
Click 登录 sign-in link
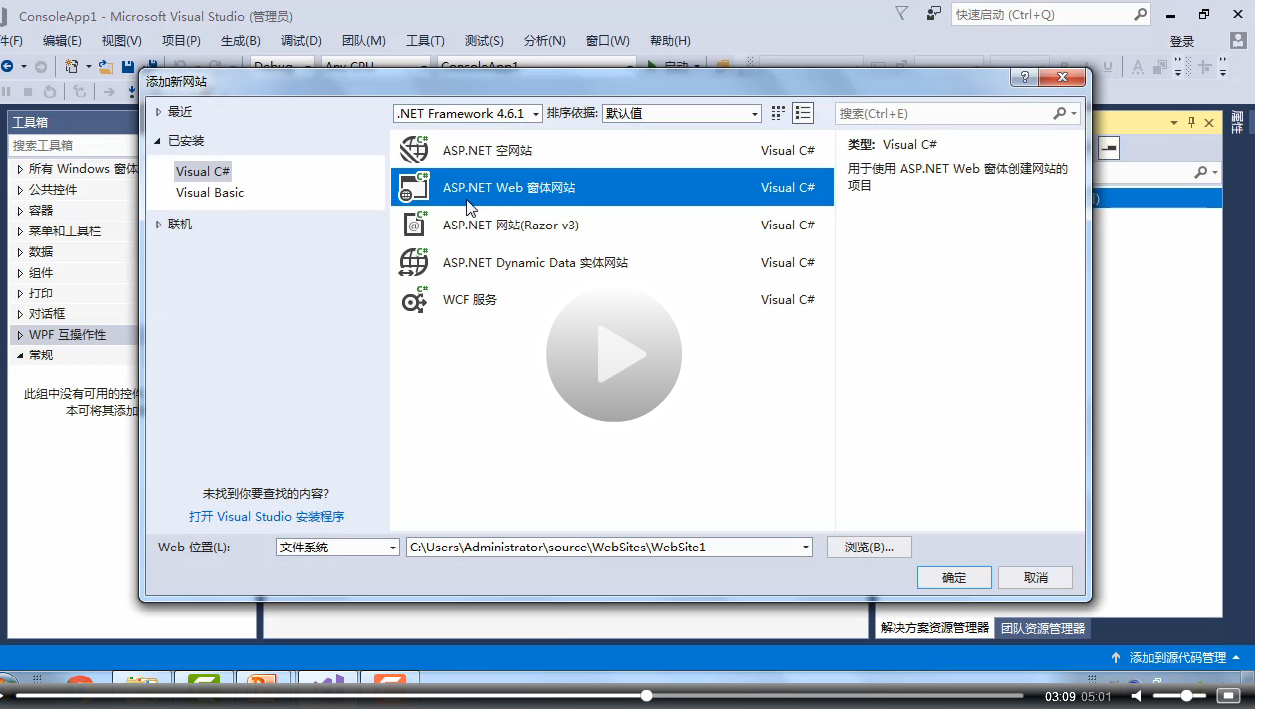click(x=1182, y=41)
